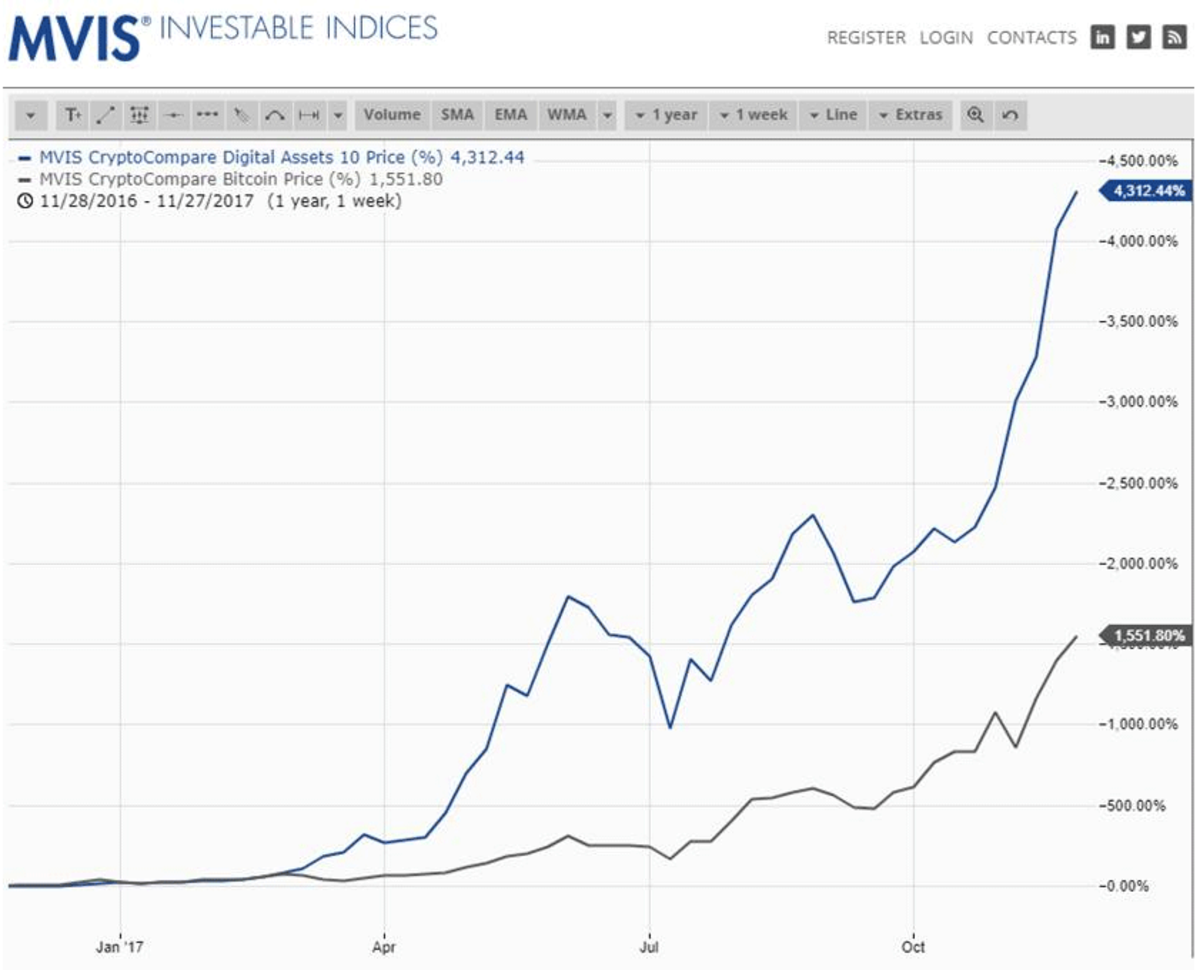The width and height of the screenshot is (1200, 970).
Task: Open the 1 week interval dropdown
Action: [753, 115]
